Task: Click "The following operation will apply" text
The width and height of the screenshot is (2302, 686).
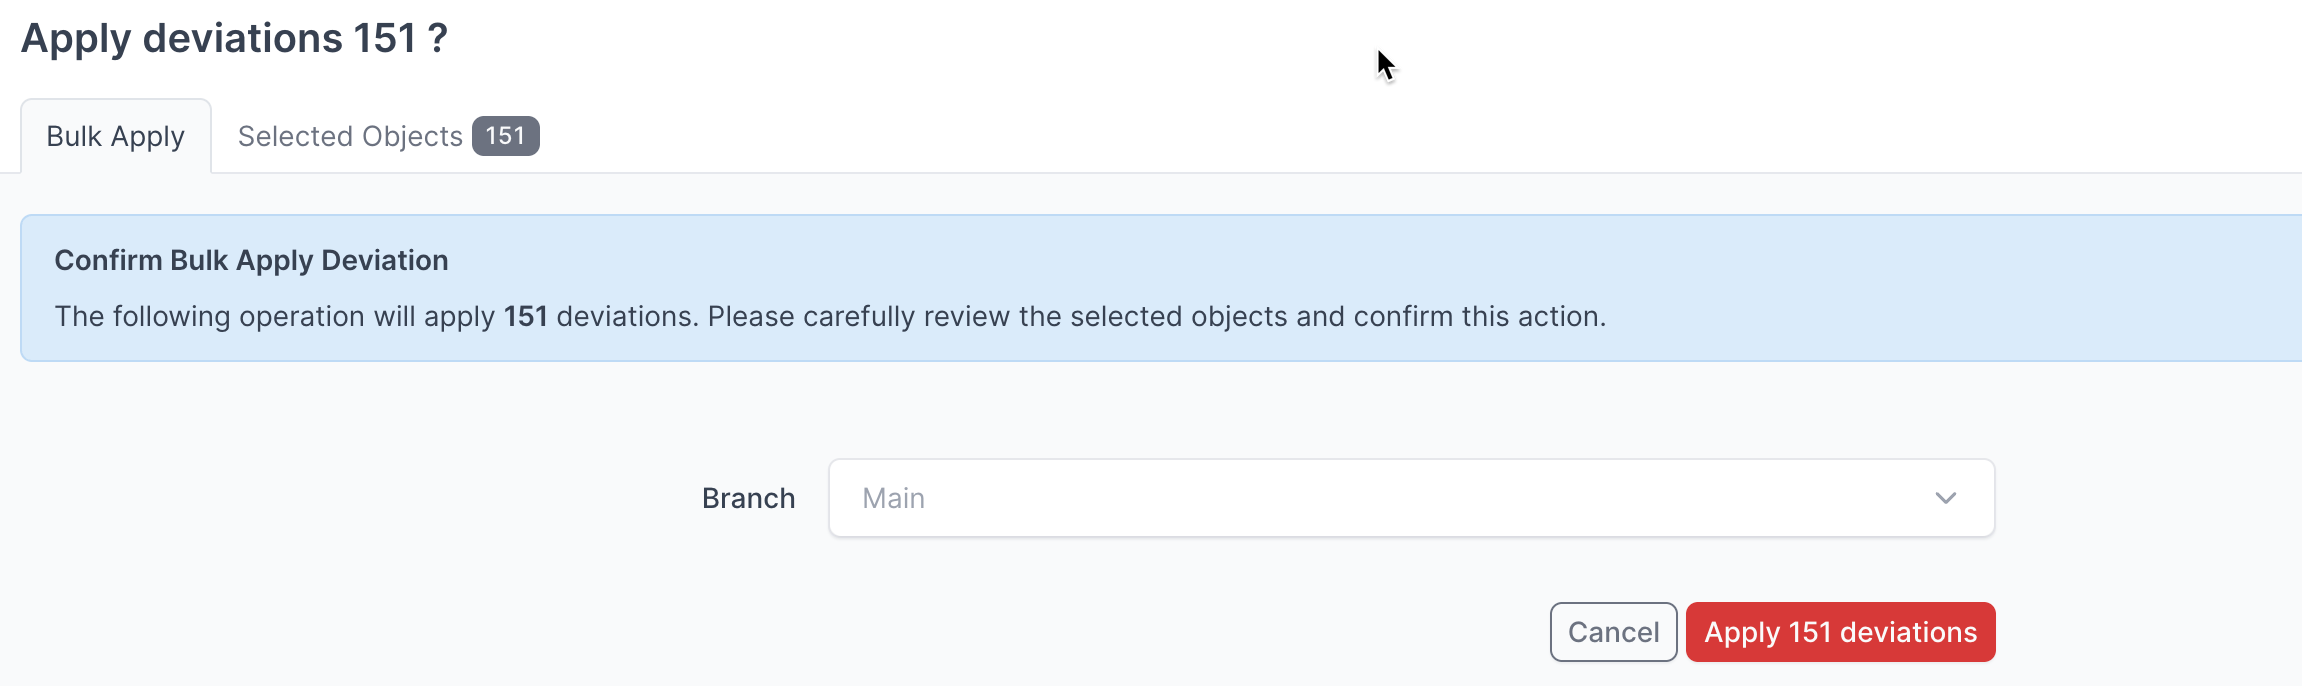Action: [x=275, y=316]
